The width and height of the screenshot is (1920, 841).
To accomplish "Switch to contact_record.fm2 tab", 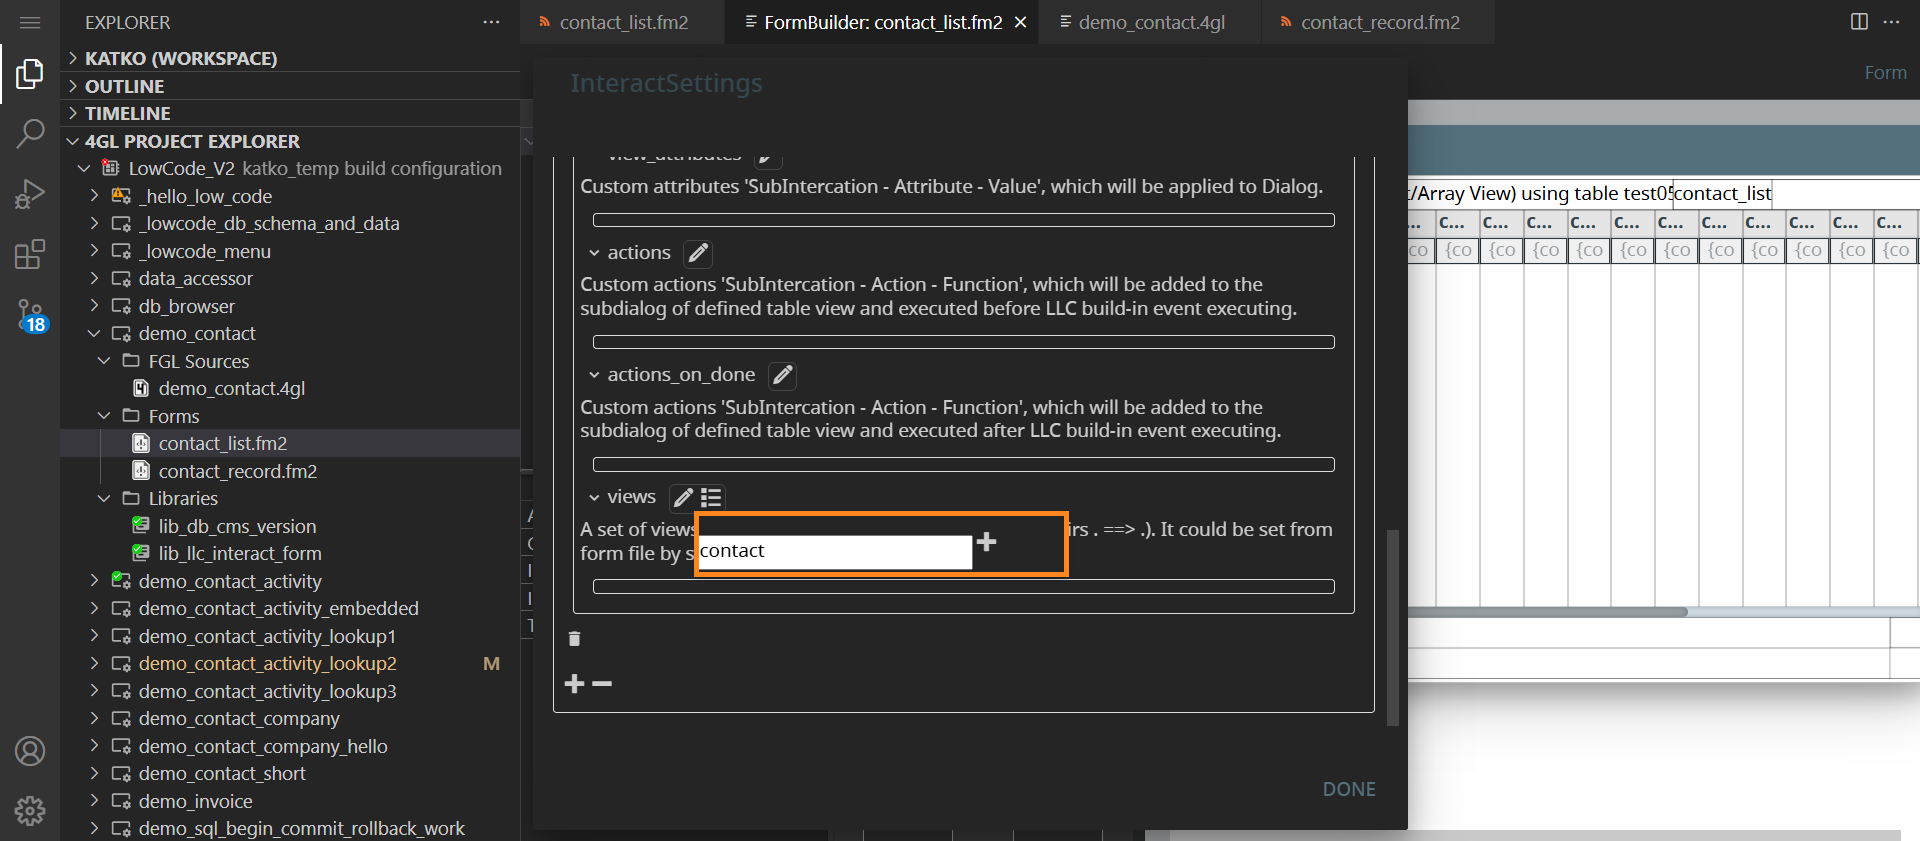I will (x=1379, y=22).
